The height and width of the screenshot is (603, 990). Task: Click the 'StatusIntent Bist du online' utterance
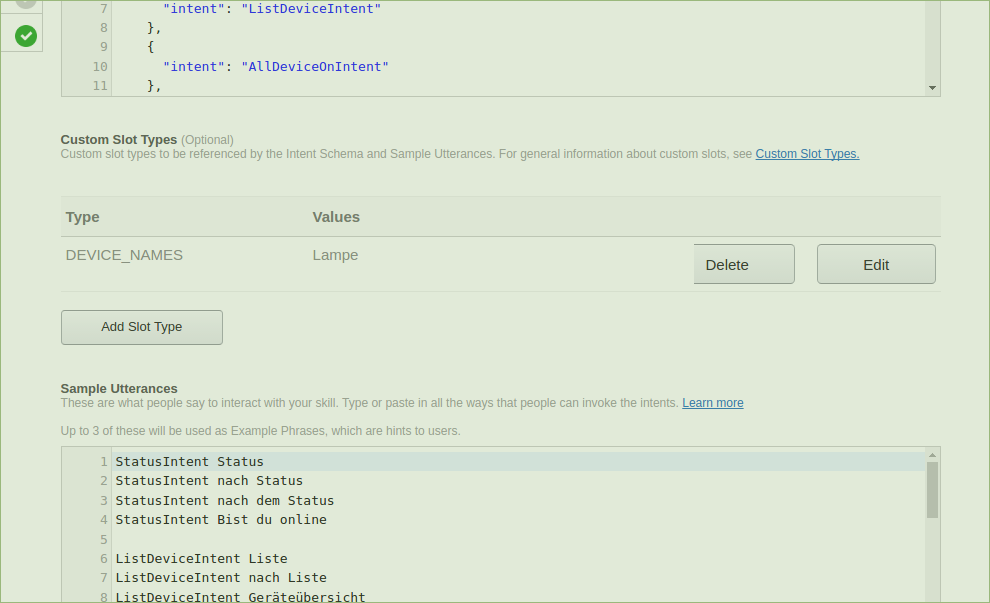point(220,520)
